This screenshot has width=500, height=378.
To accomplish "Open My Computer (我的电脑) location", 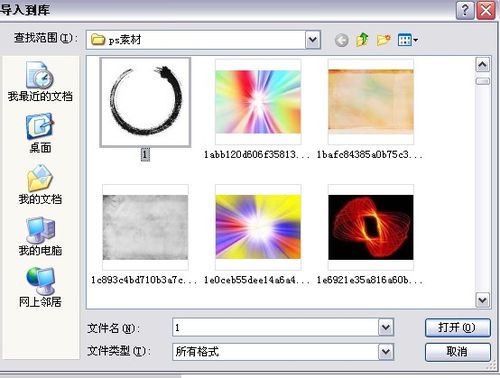I will click(x=40, y=236).
